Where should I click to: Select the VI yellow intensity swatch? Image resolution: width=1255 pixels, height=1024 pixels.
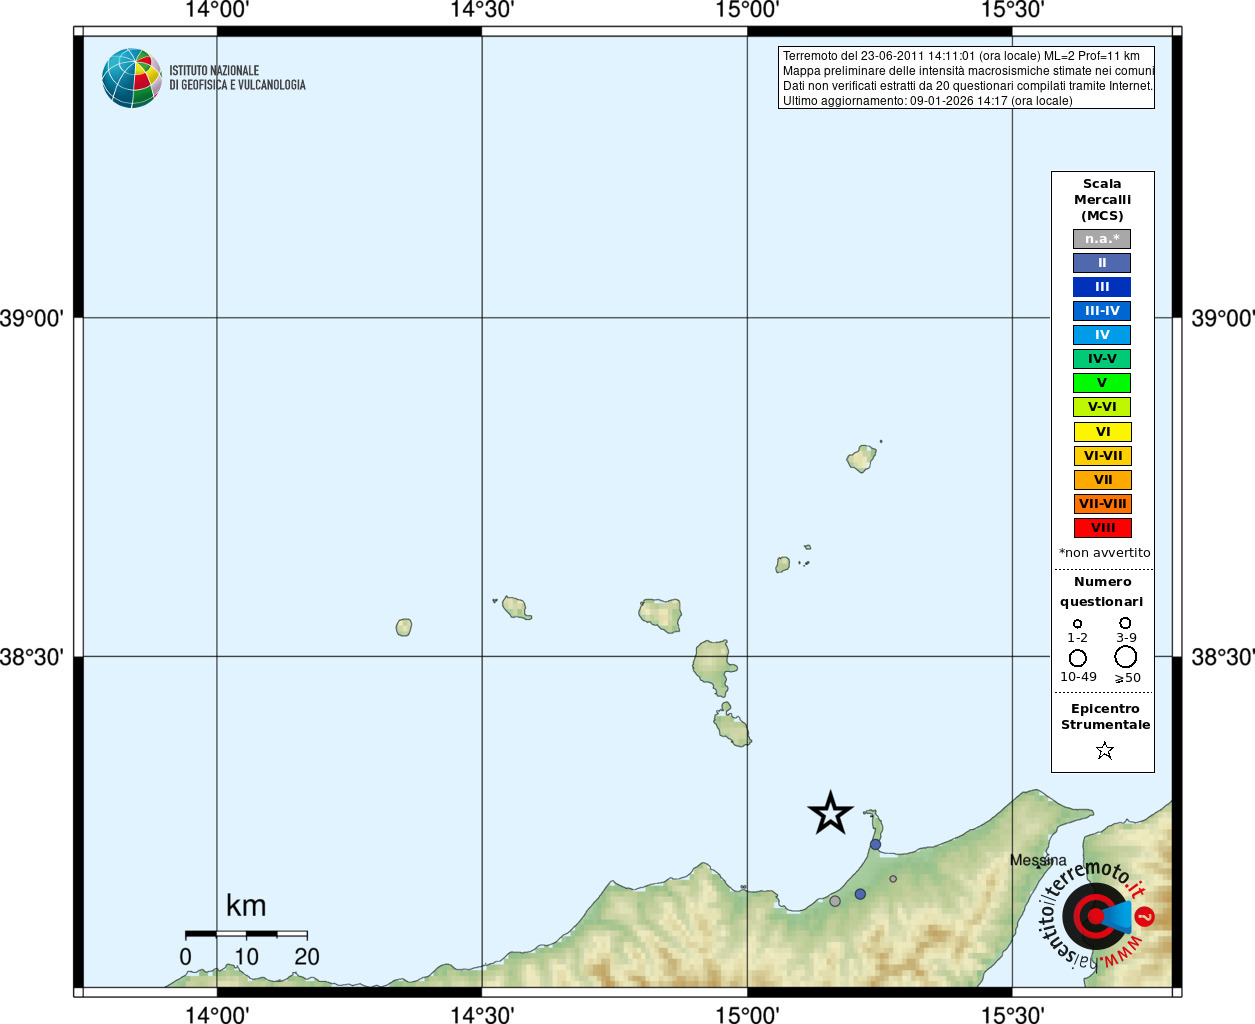tap(1102, 432)
